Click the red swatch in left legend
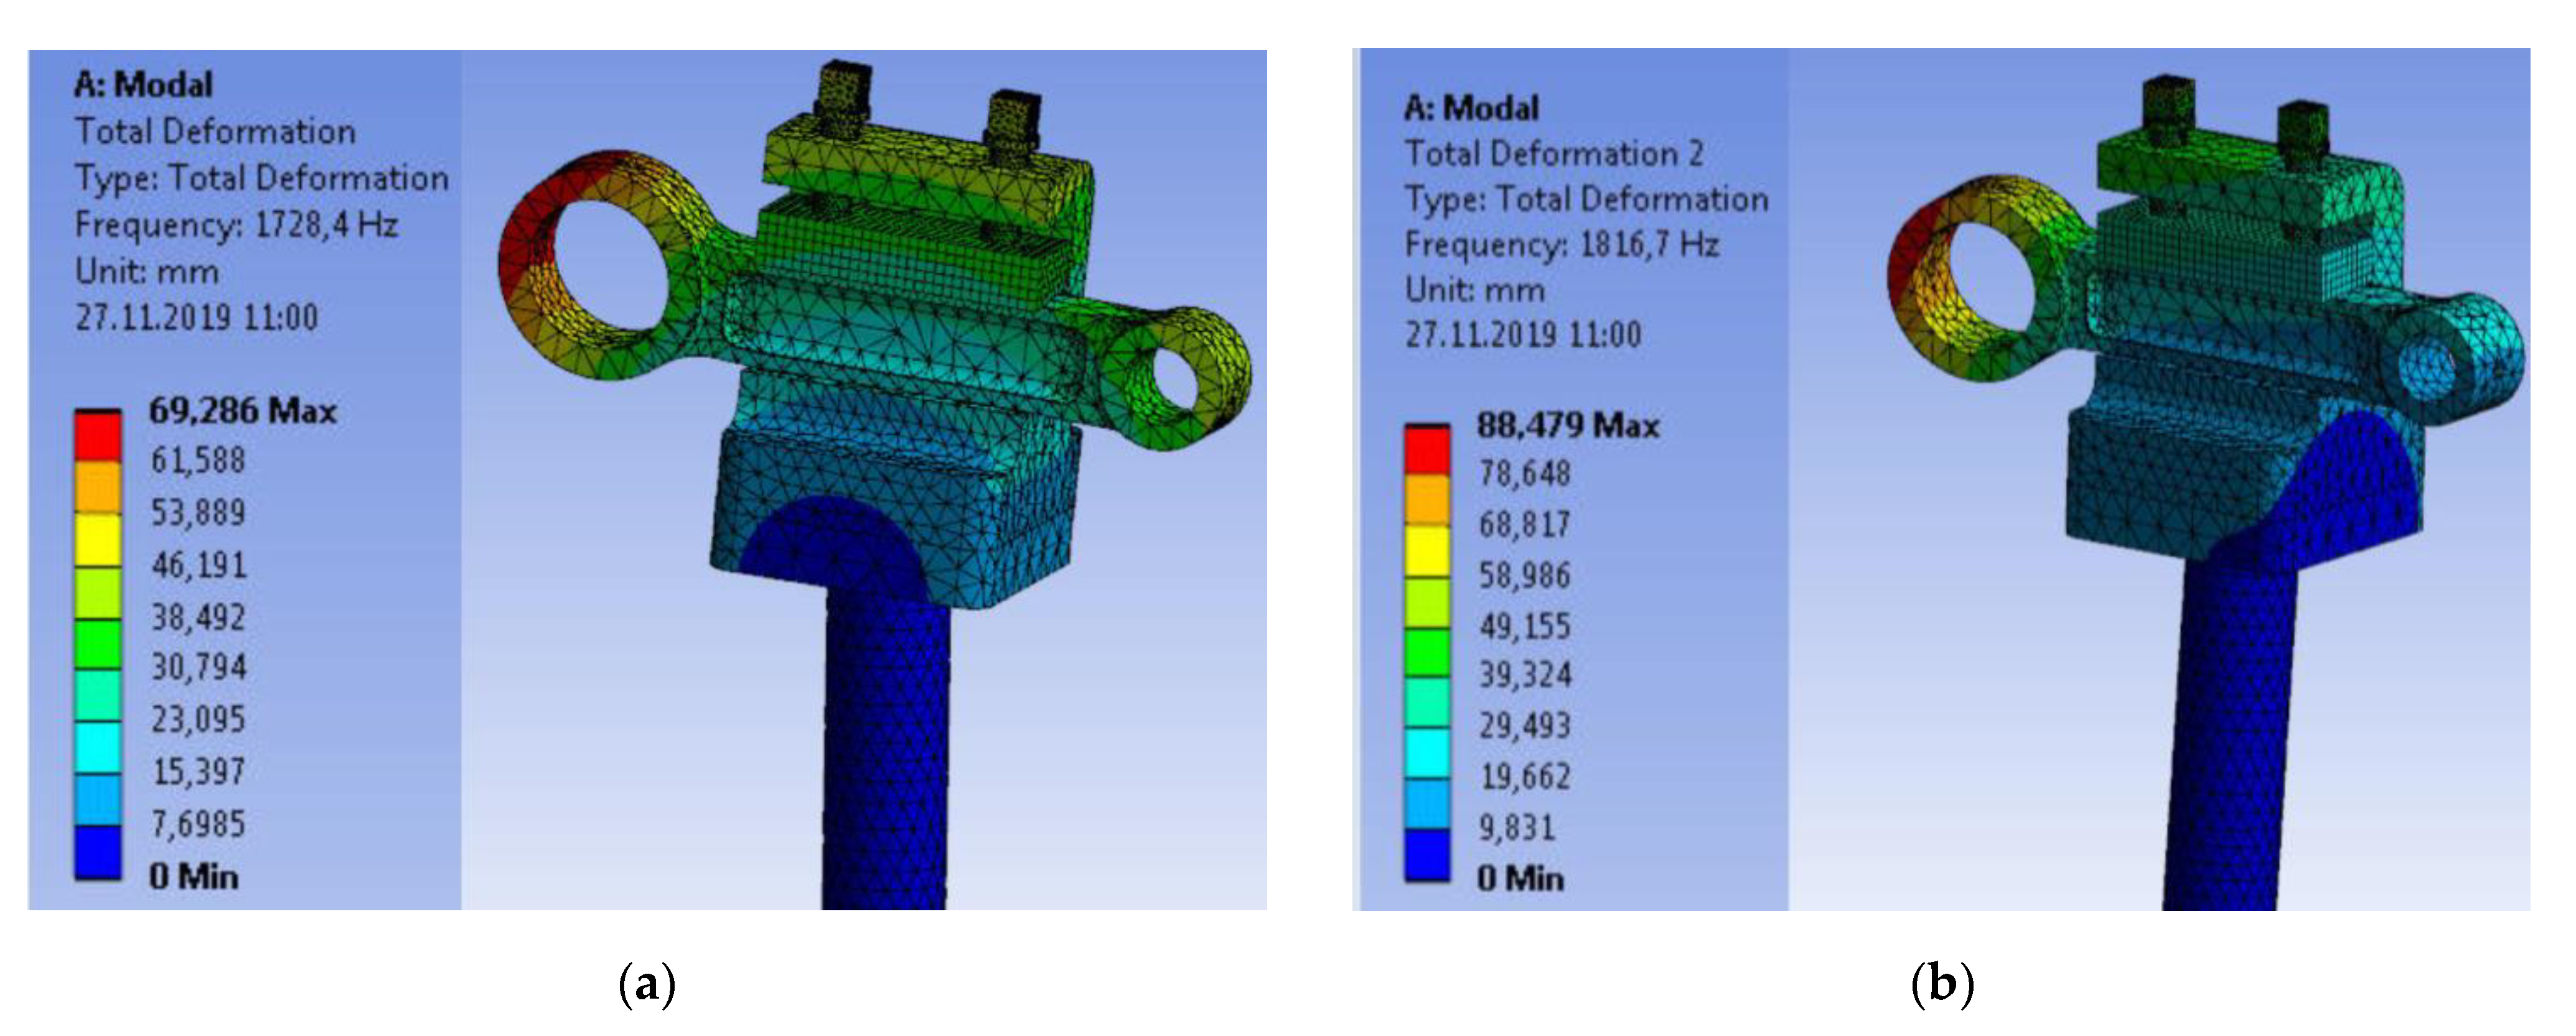Viewport: 2576px width, 1036px height. 97,437
